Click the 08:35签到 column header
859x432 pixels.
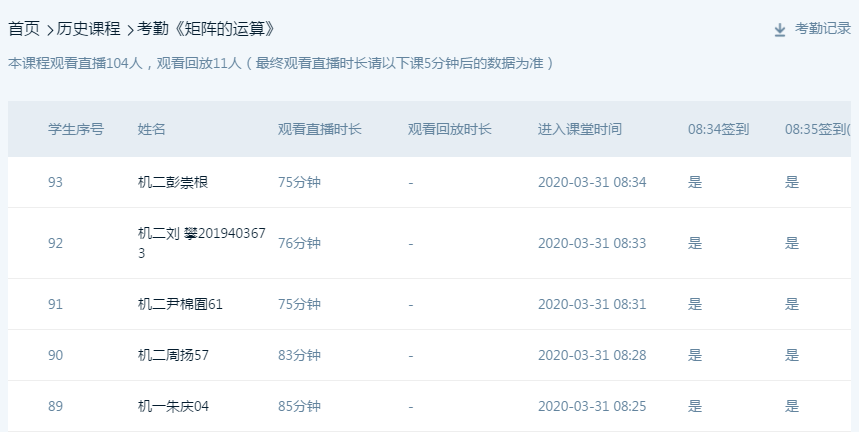pos(816,129)
